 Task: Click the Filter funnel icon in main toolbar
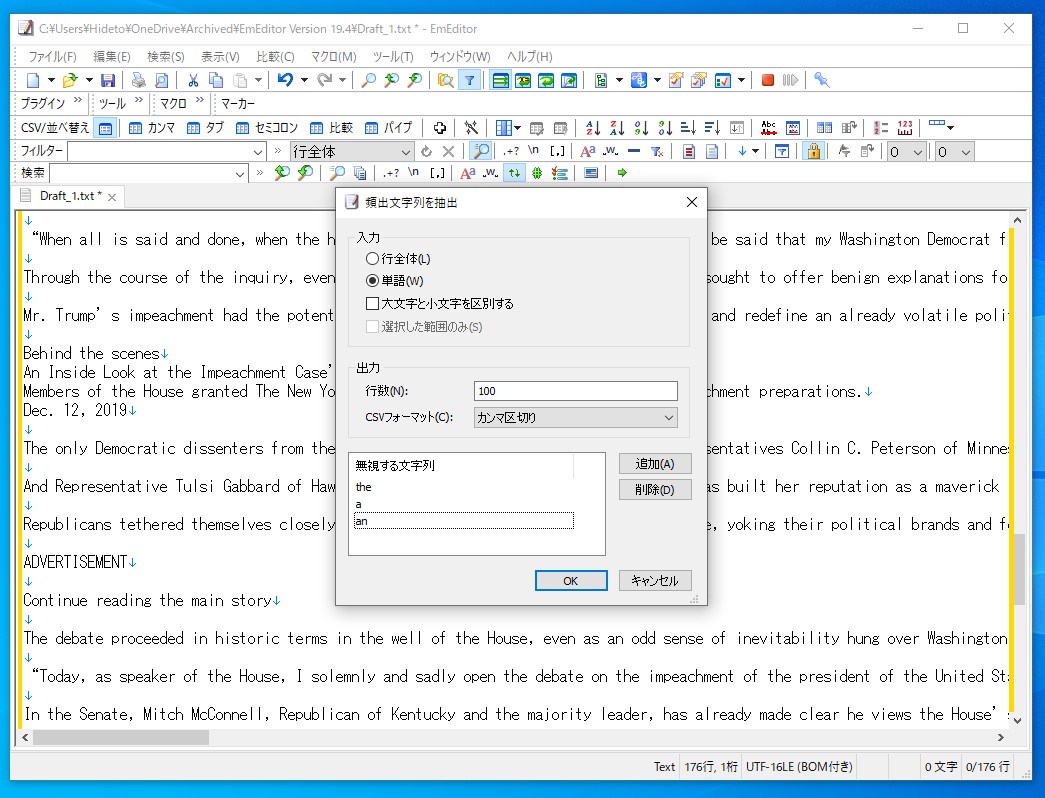(x=470, y=81)
